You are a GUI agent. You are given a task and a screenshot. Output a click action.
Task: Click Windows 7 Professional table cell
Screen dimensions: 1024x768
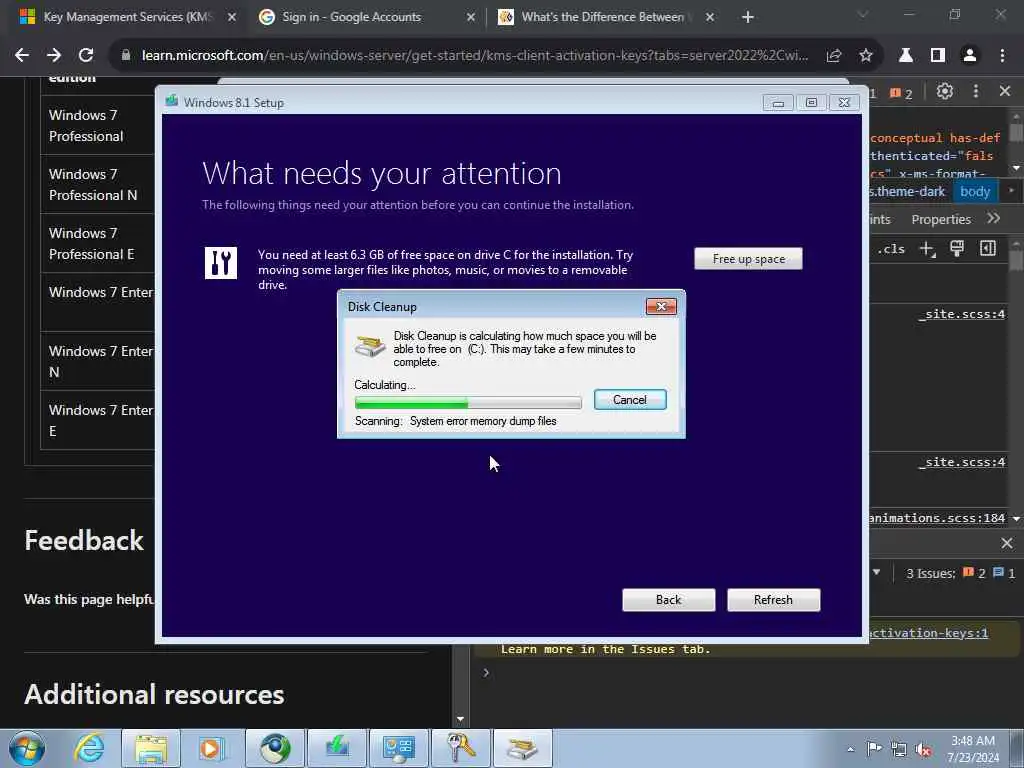[97, 125]
